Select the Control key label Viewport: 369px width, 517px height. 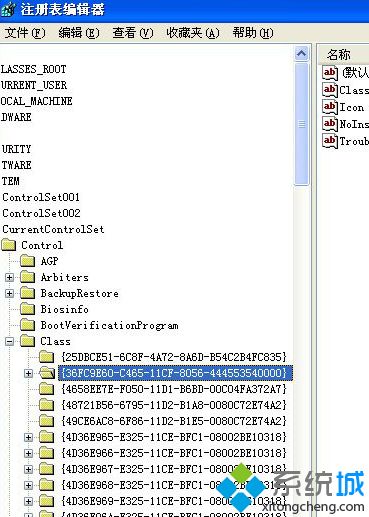tap(42, 245)
